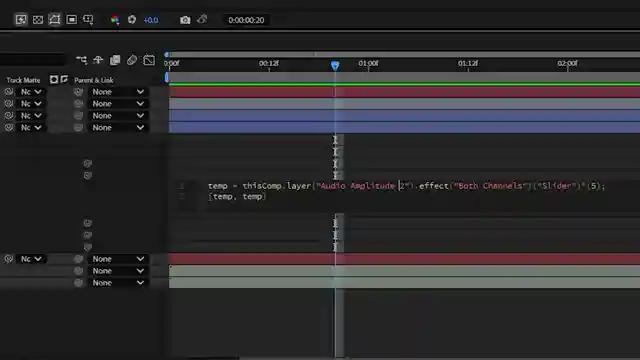The width and height of the screenshot is (640, 360).
Task: Click parent pick whip on lower red layer row
Action: 78,259
